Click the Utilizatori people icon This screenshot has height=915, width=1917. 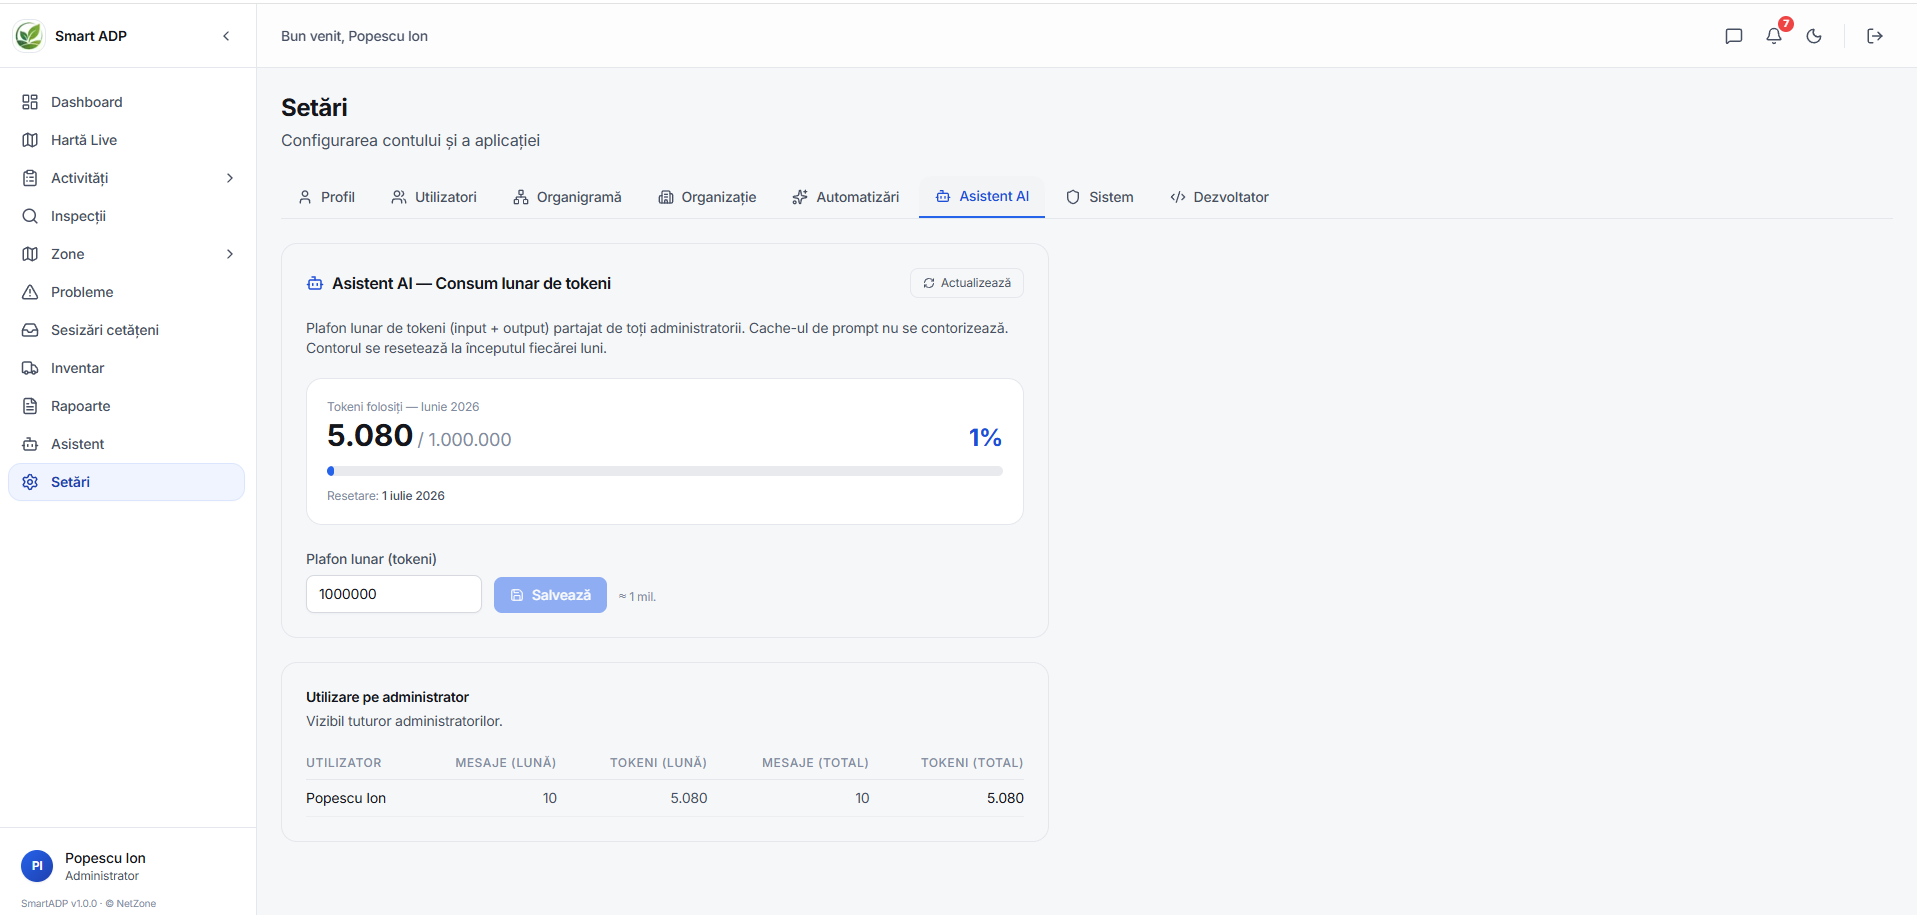pyautogui.click(x=399, y=197)
